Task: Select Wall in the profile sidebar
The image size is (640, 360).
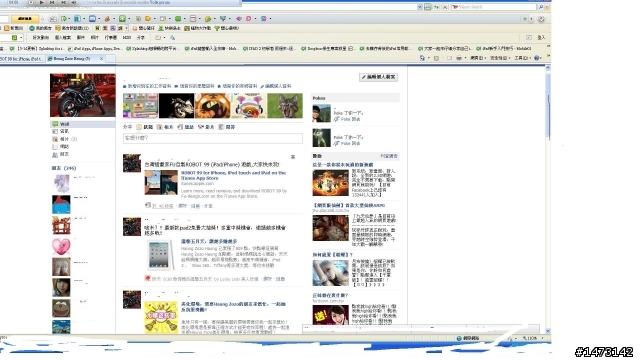Action: click(x=82, y=124)
